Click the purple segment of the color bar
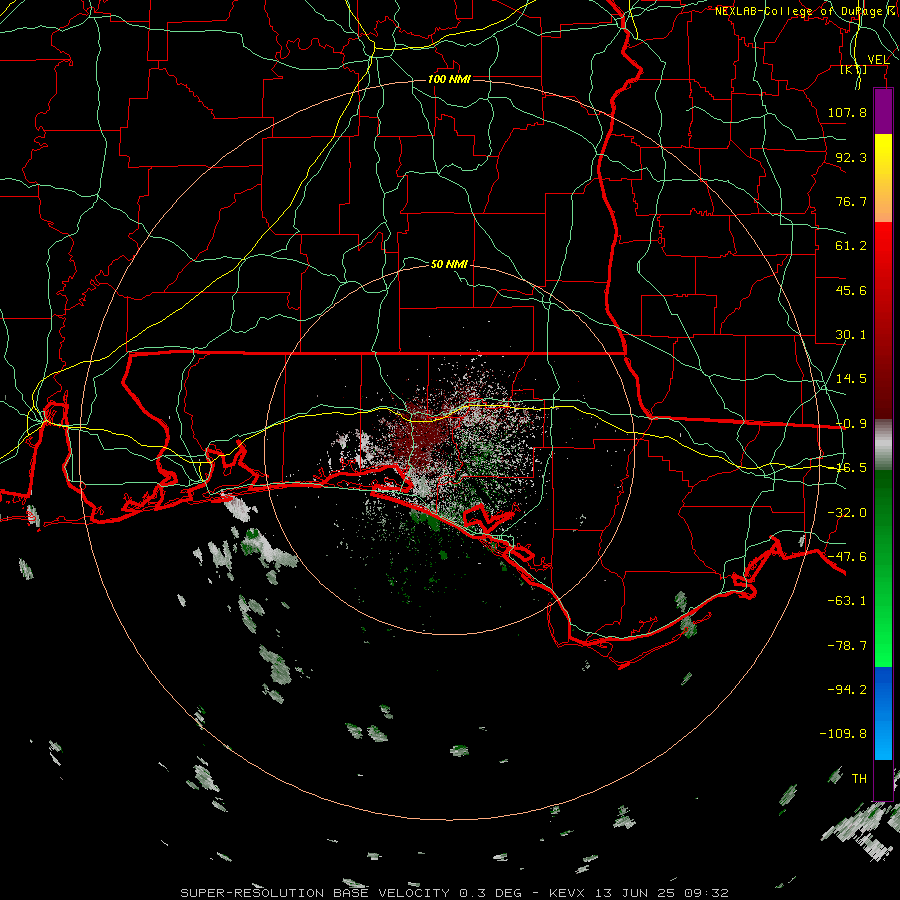900x900 pixels. click(x=883, y=112)
